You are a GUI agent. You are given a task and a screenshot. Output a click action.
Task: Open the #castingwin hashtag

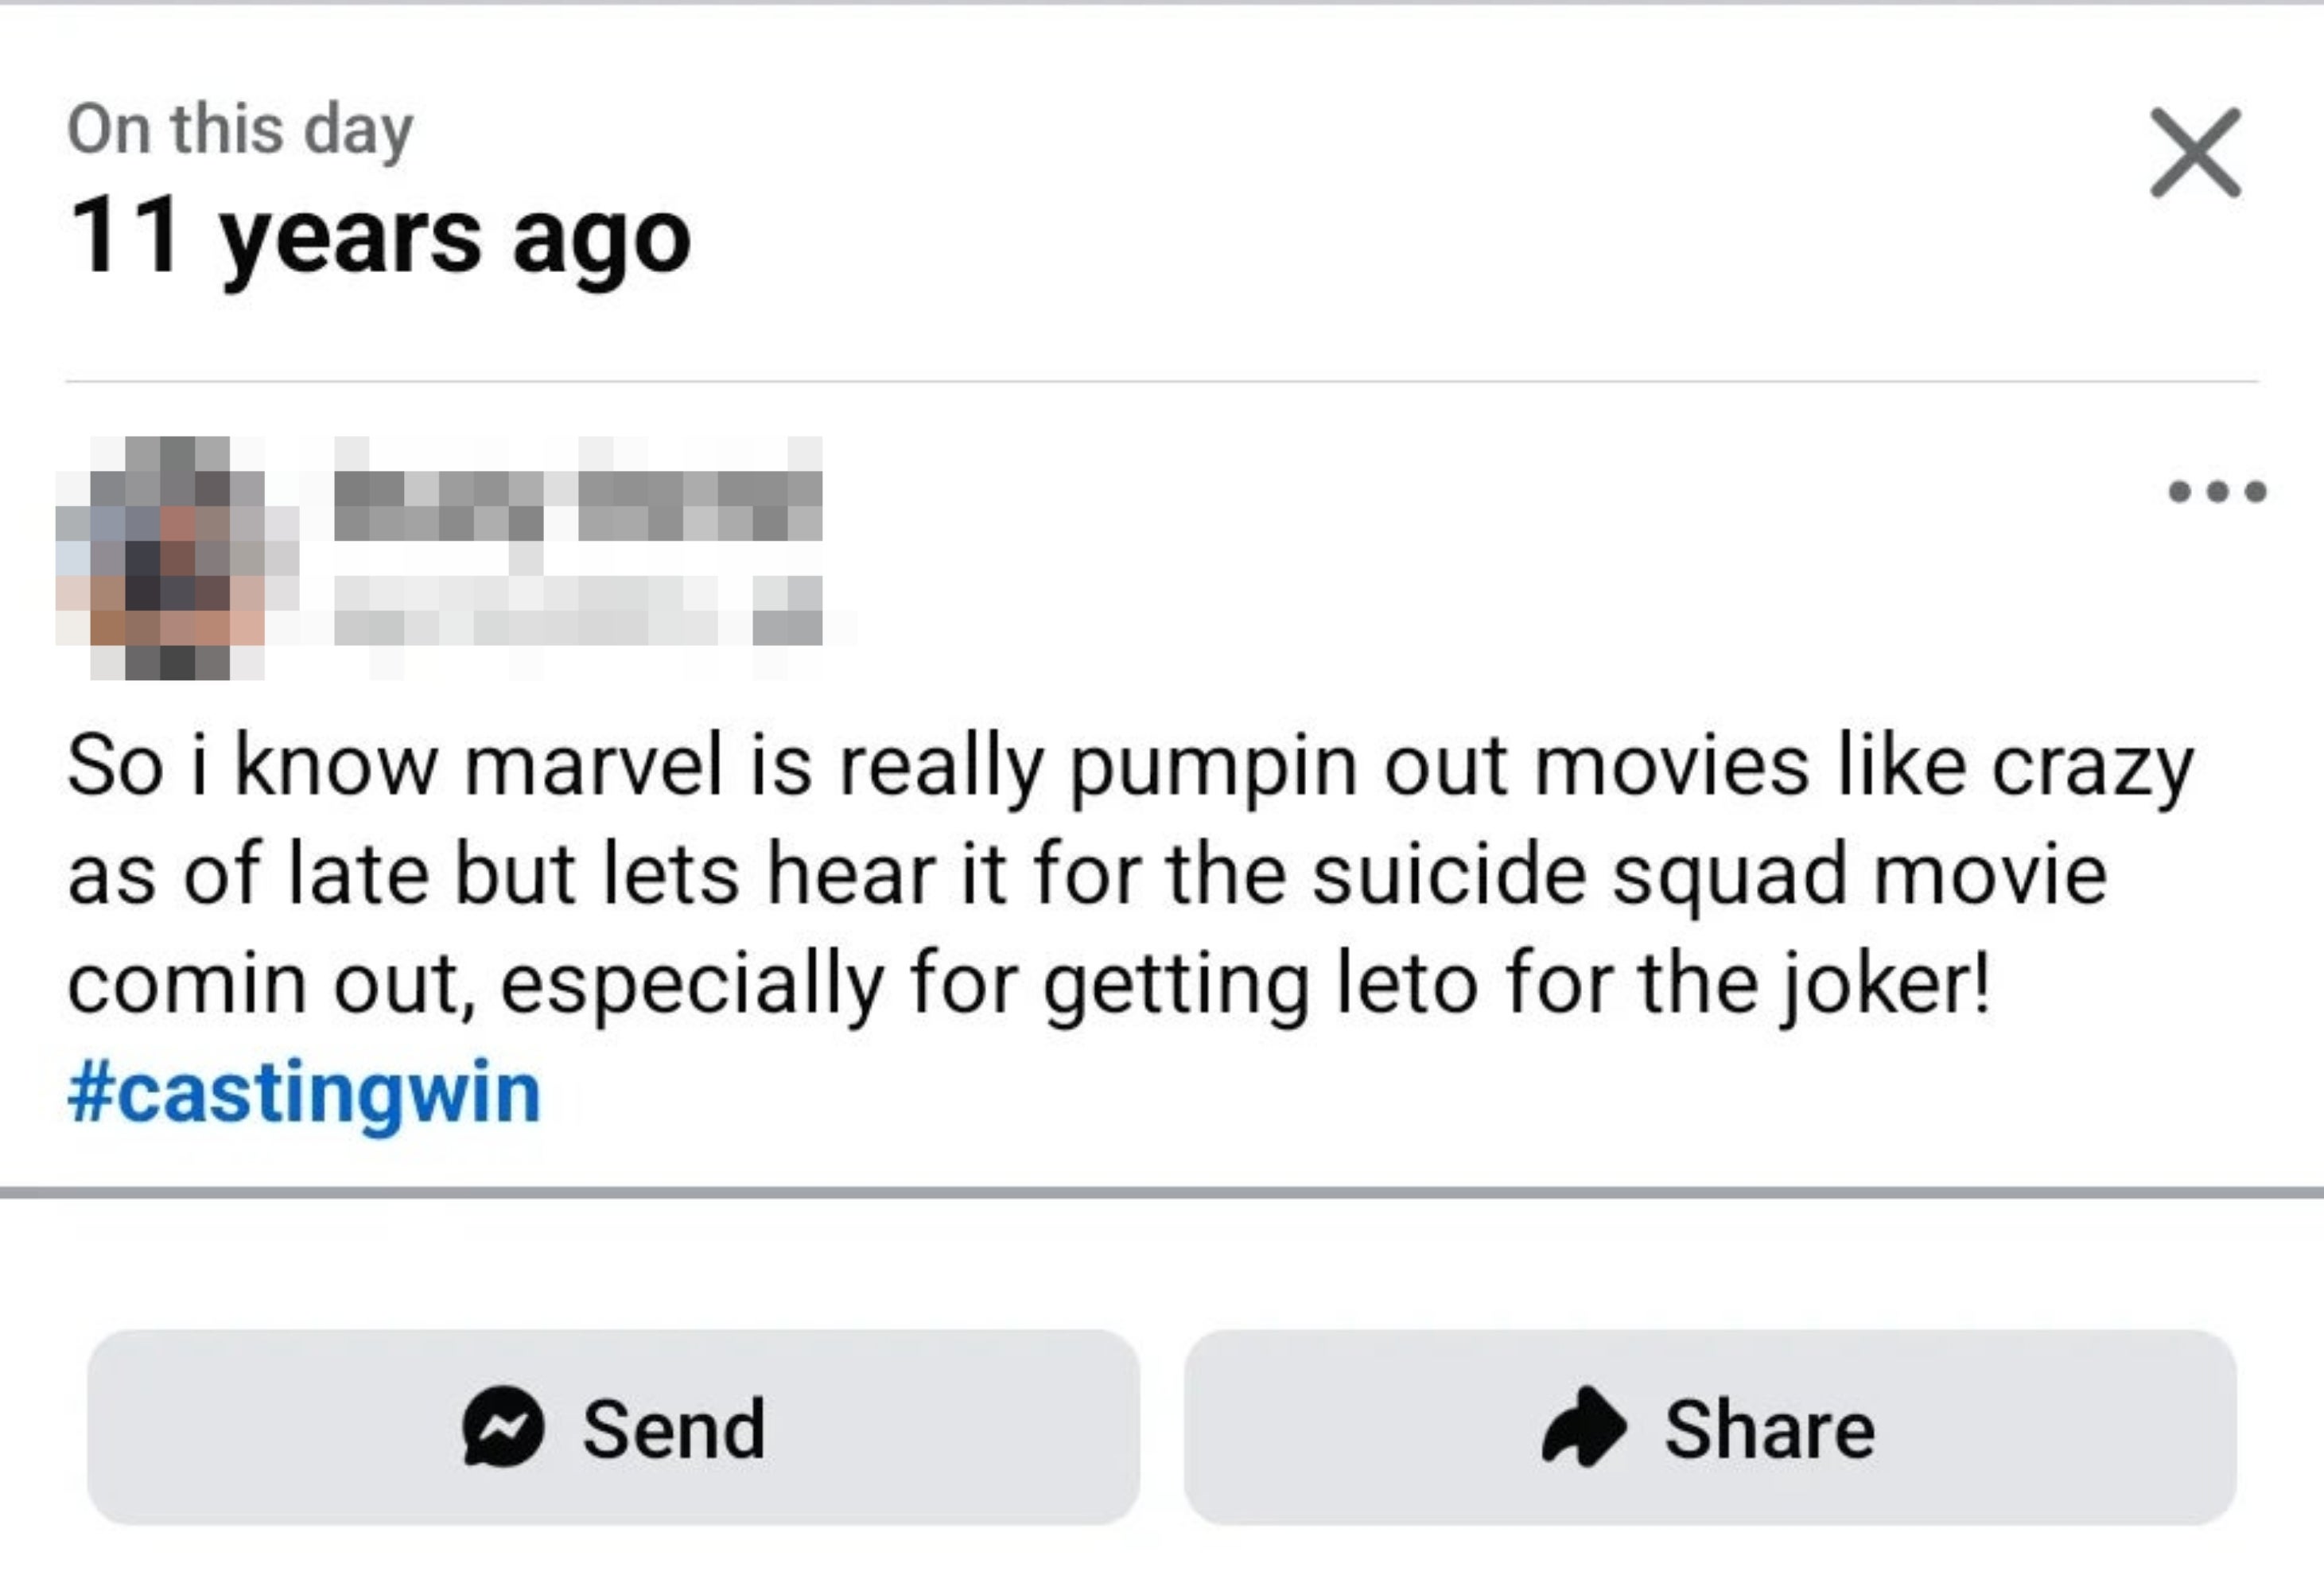click(x=304, y=1092)
